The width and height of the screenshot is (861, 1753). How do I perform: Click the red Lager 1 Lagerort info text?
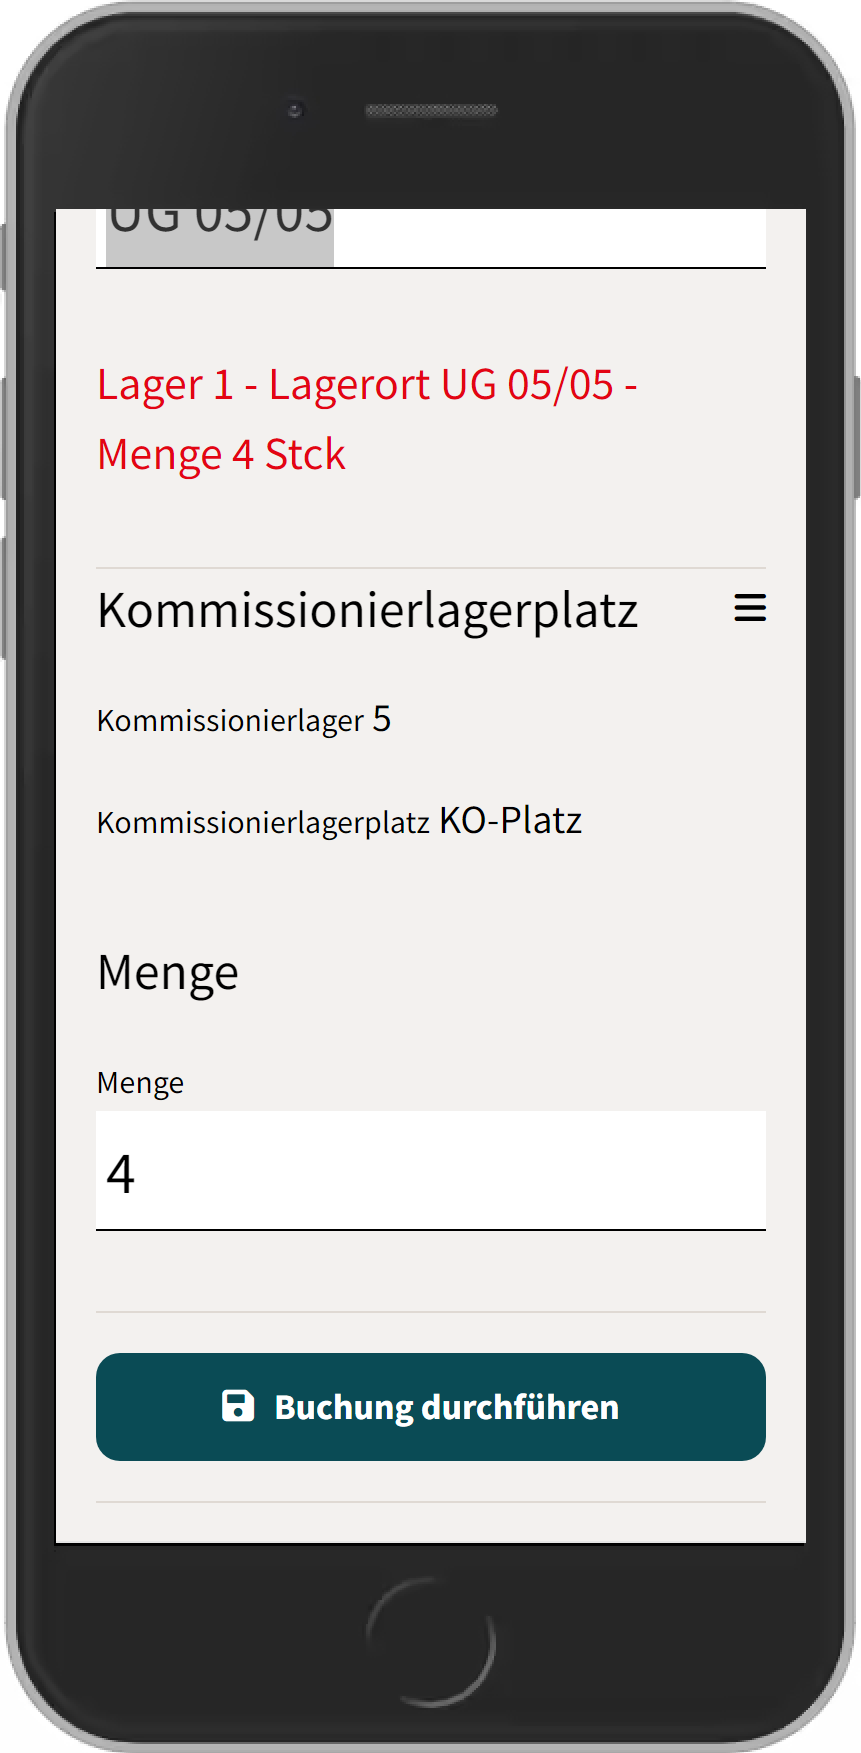click(367, 420)
